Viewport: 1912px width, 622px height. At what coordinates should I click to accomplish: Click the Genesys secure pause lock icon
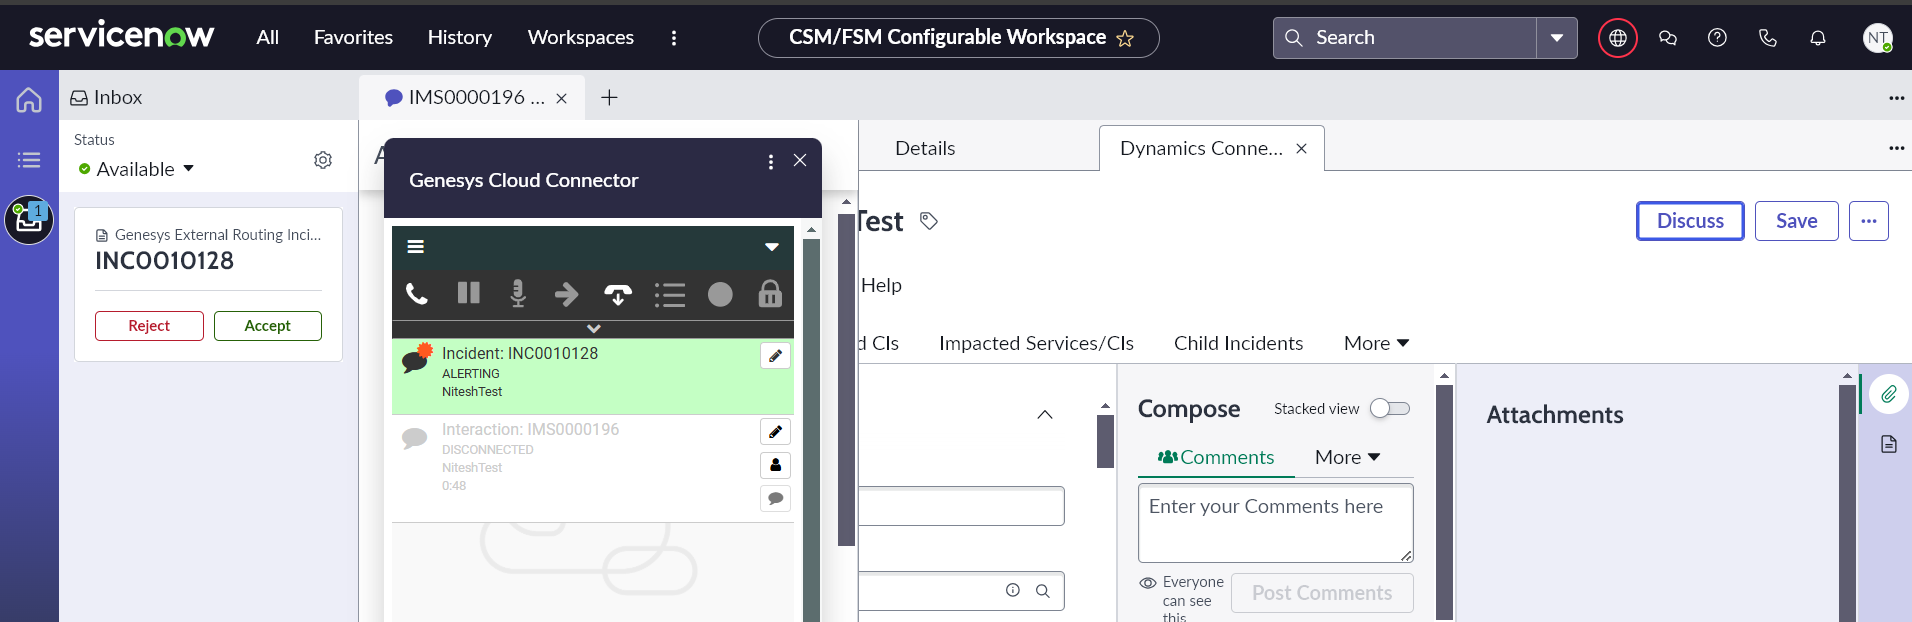(770, 293)
